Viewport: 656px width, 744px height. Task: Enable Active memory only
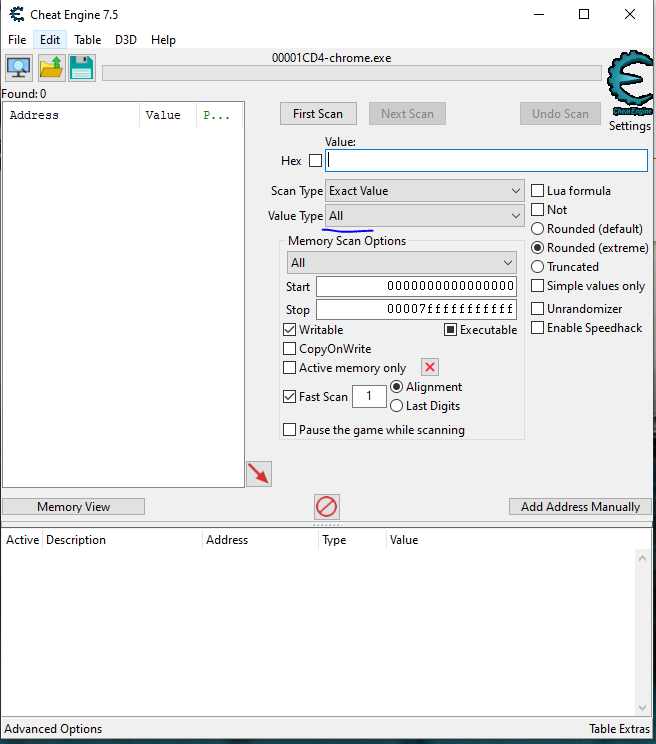[x=289, y=368]
